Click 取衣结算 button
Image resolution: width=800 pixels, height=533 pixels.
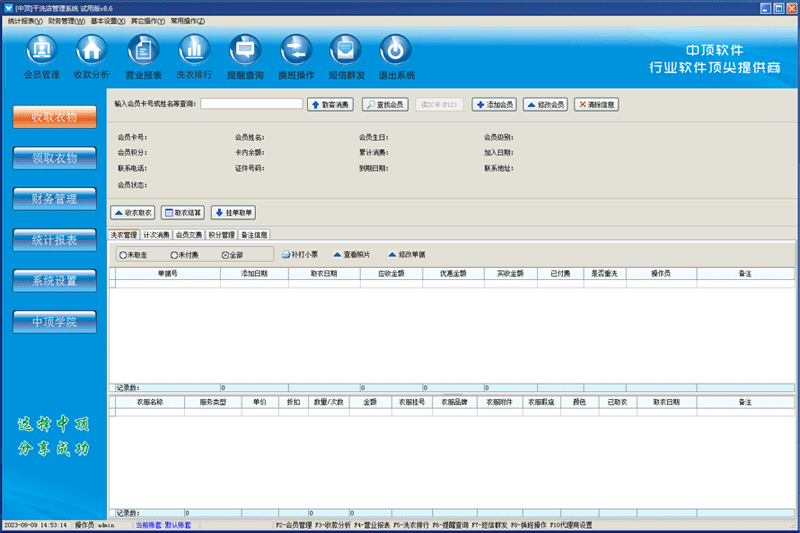click(x=183, y=213)
